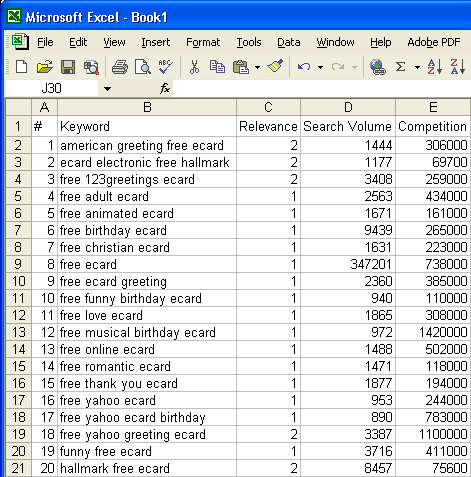Viewport: 471px width, 477px height.
Task: Click the AutoSum sigma icon
Action: [x=400, y=67]
